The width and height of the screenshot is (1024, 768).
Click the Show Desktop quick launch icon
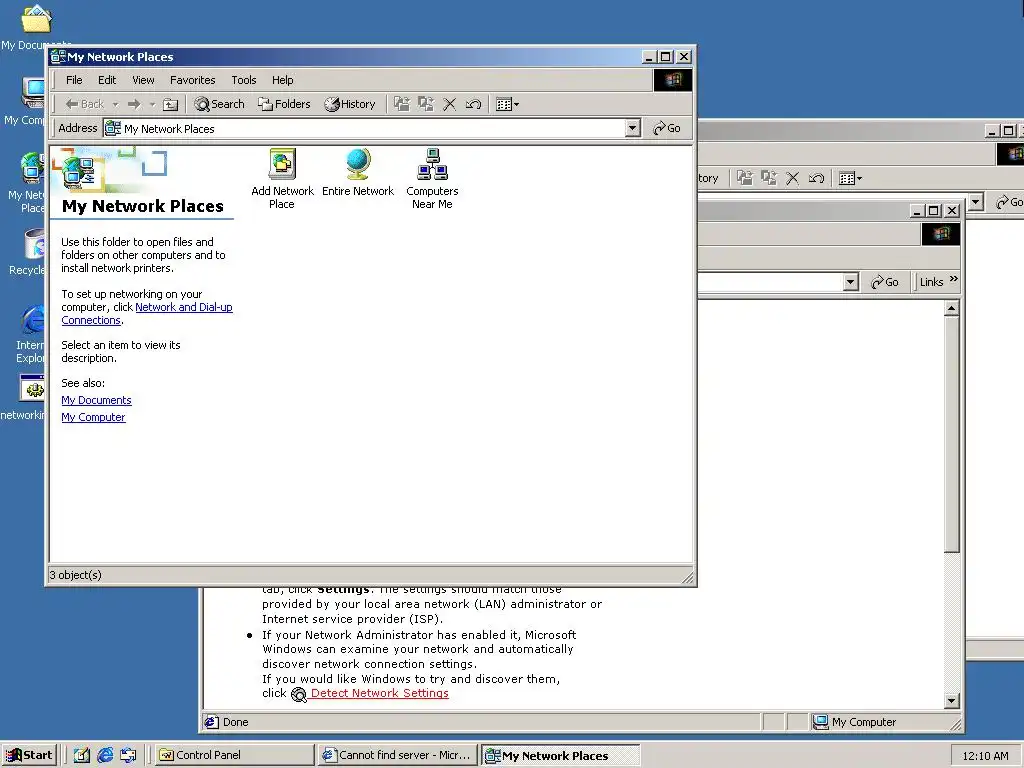82,755
